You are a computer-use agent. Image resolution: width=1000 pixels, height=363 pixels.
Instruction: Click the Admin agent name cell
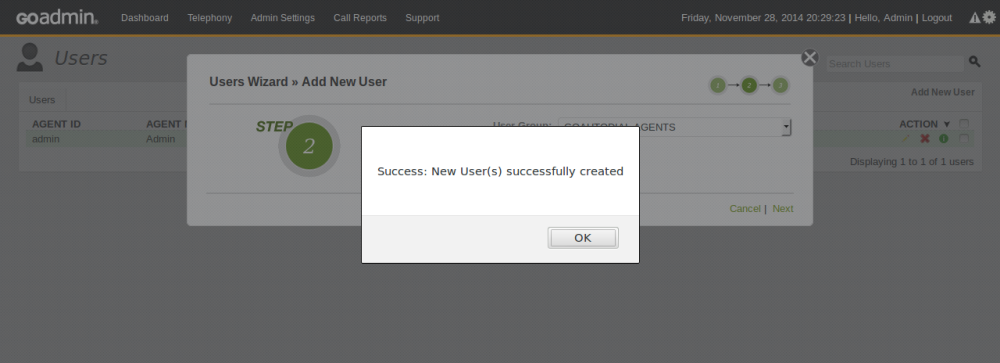pos(161,138)
